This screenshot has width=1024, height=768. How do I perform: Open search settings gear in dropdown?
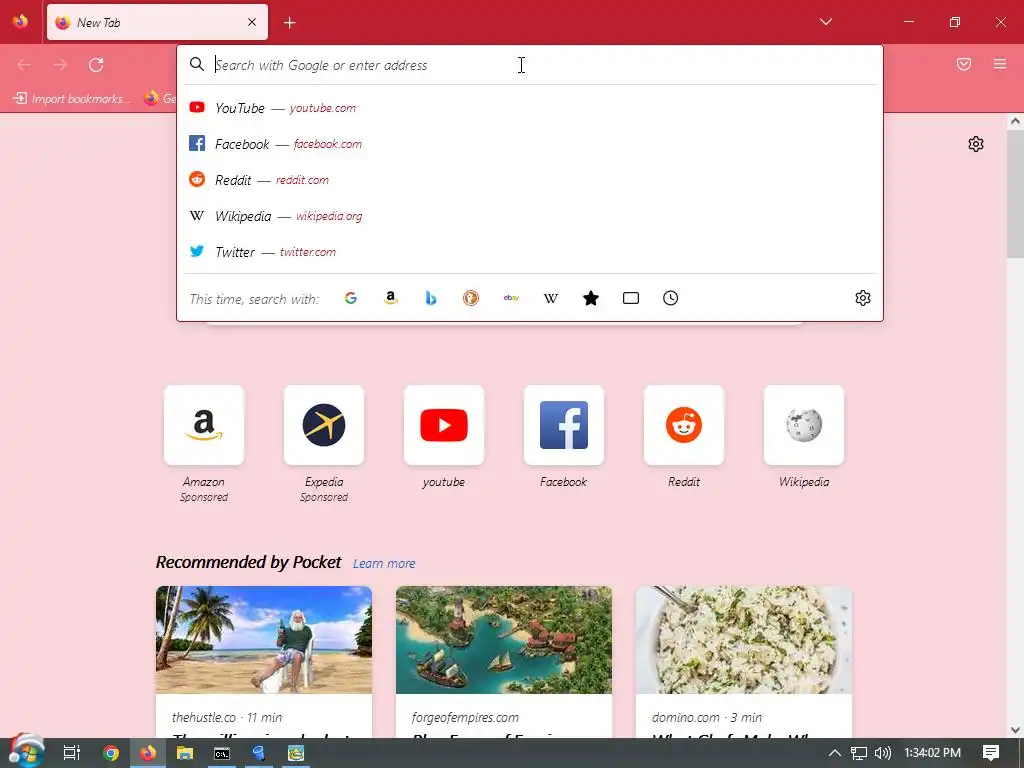(x=863, y=298)
